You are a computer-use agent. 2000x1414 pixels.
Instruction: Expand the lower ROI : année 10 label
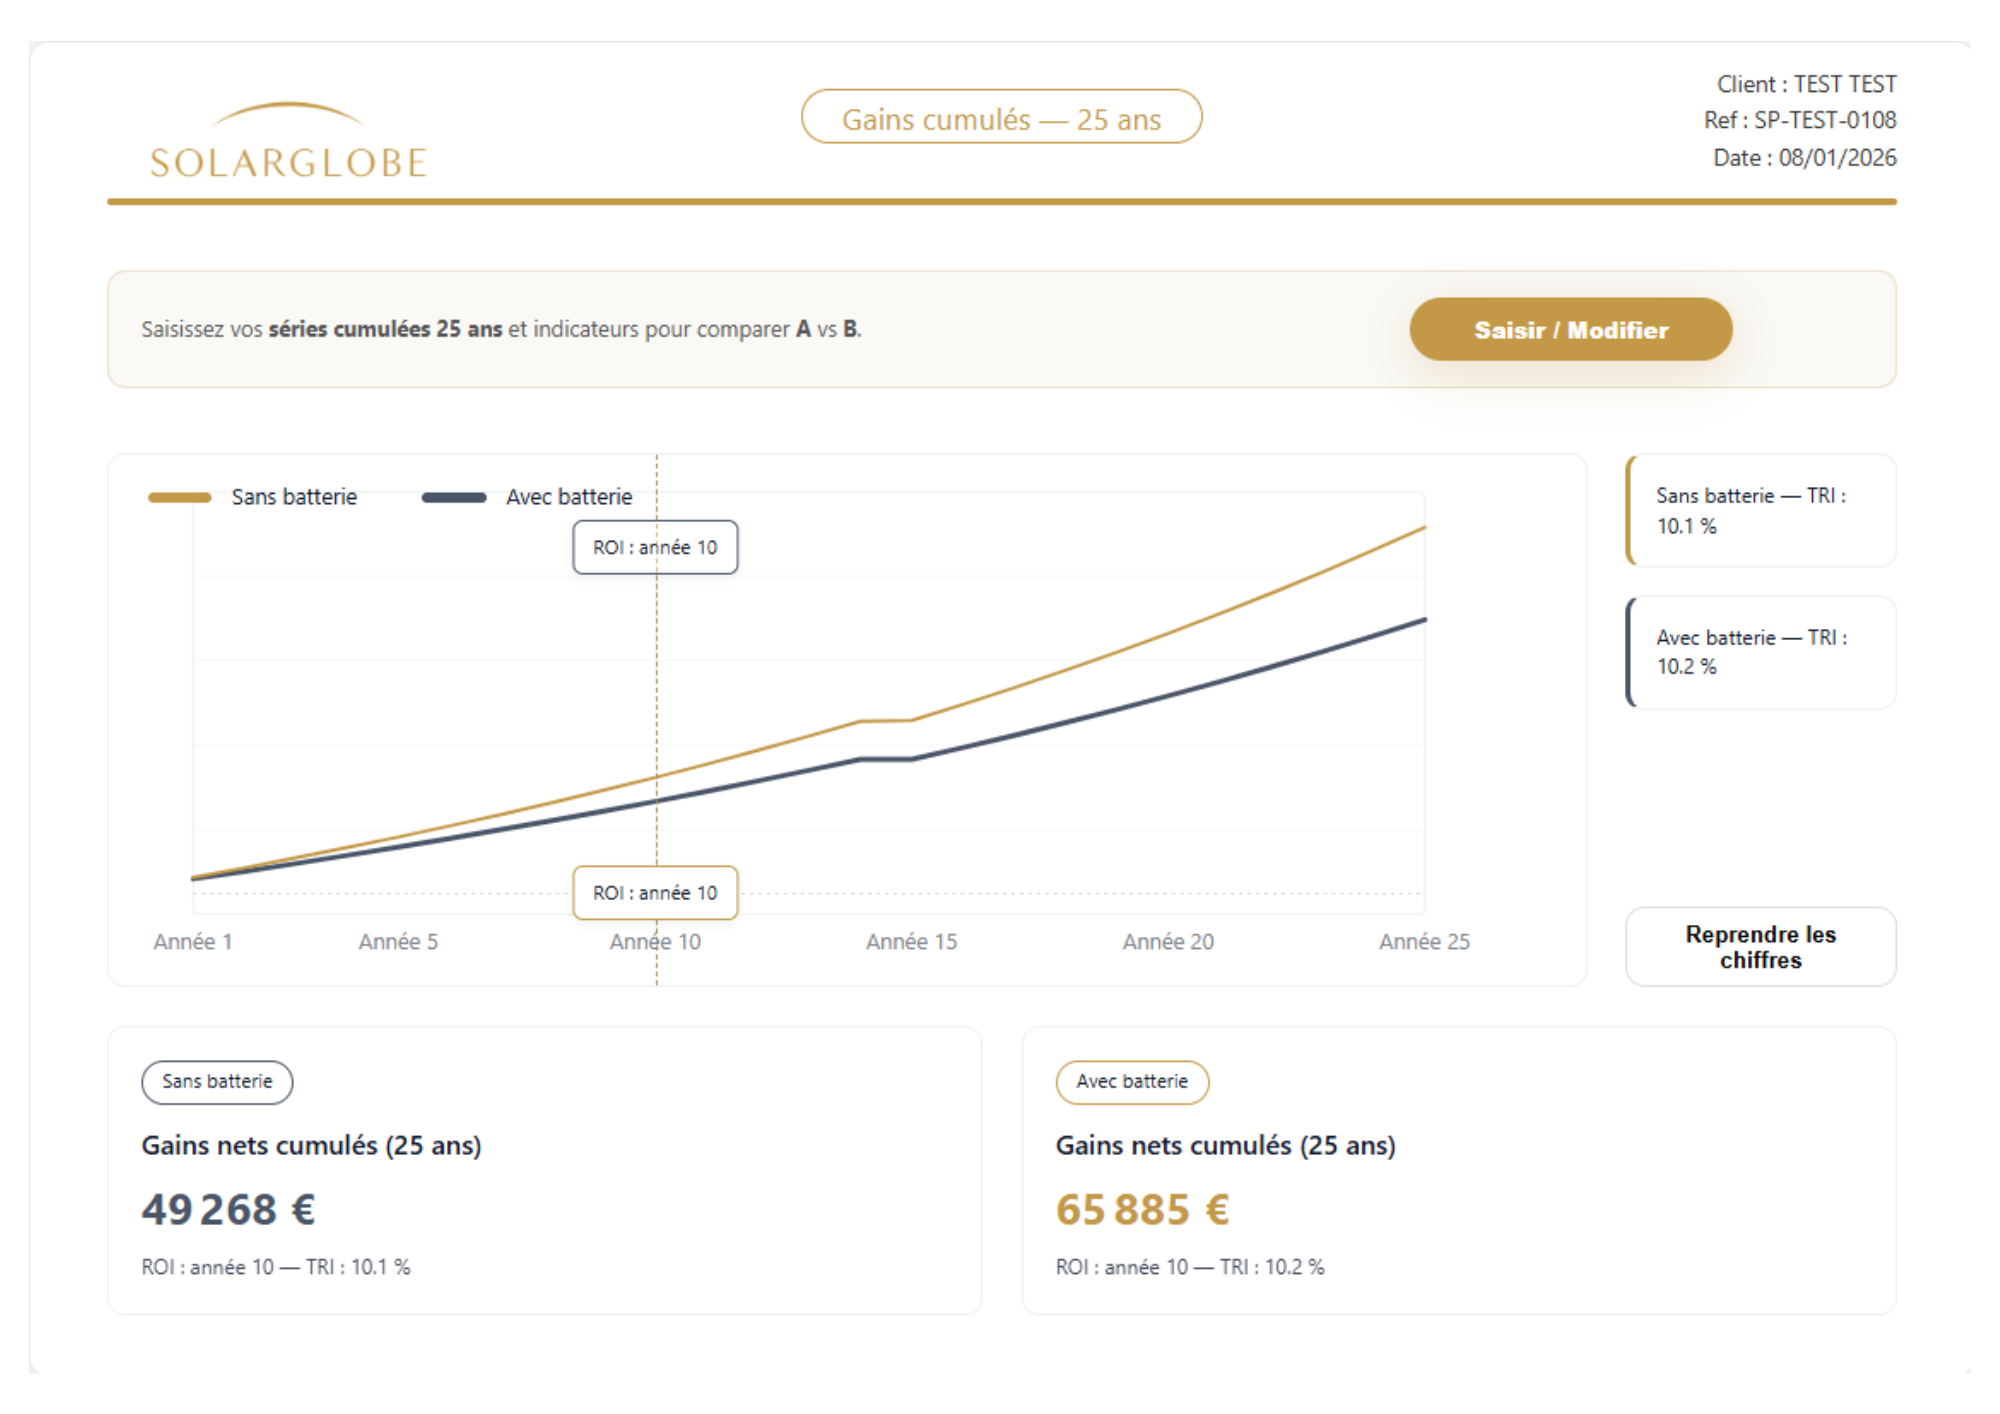tap(655, 892)
